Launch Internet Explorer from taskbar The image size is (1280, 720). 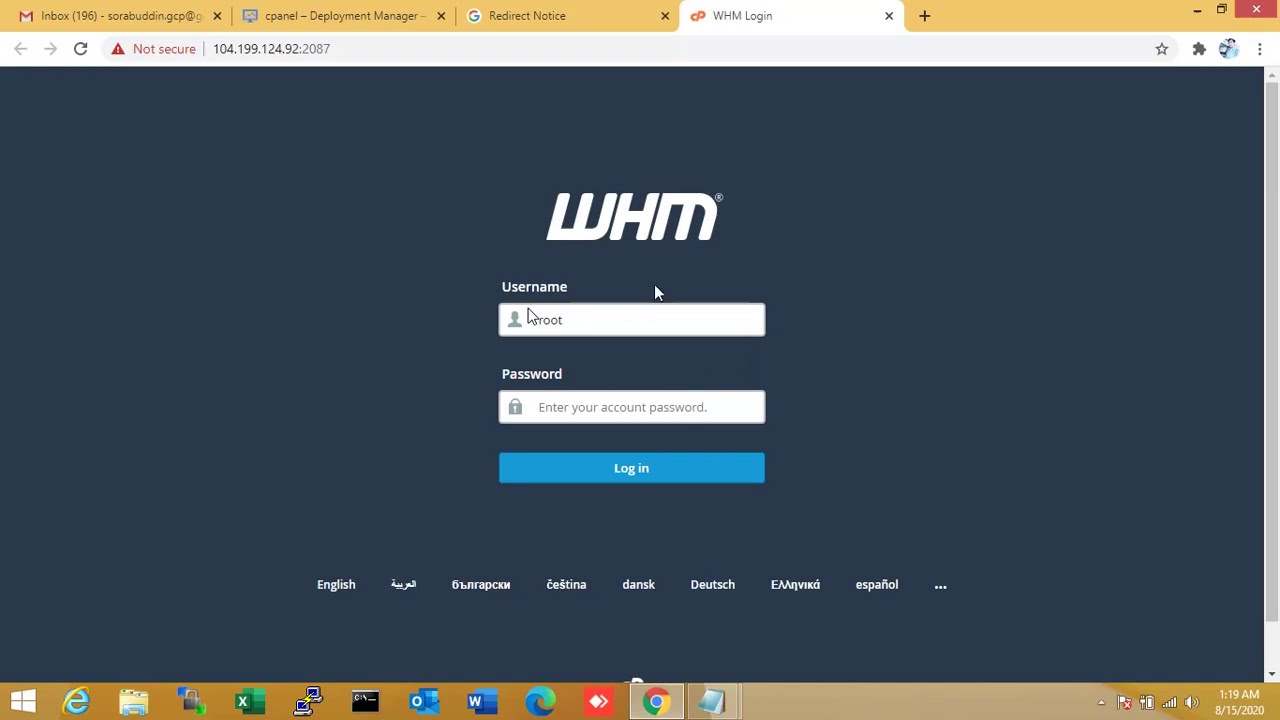77,702
